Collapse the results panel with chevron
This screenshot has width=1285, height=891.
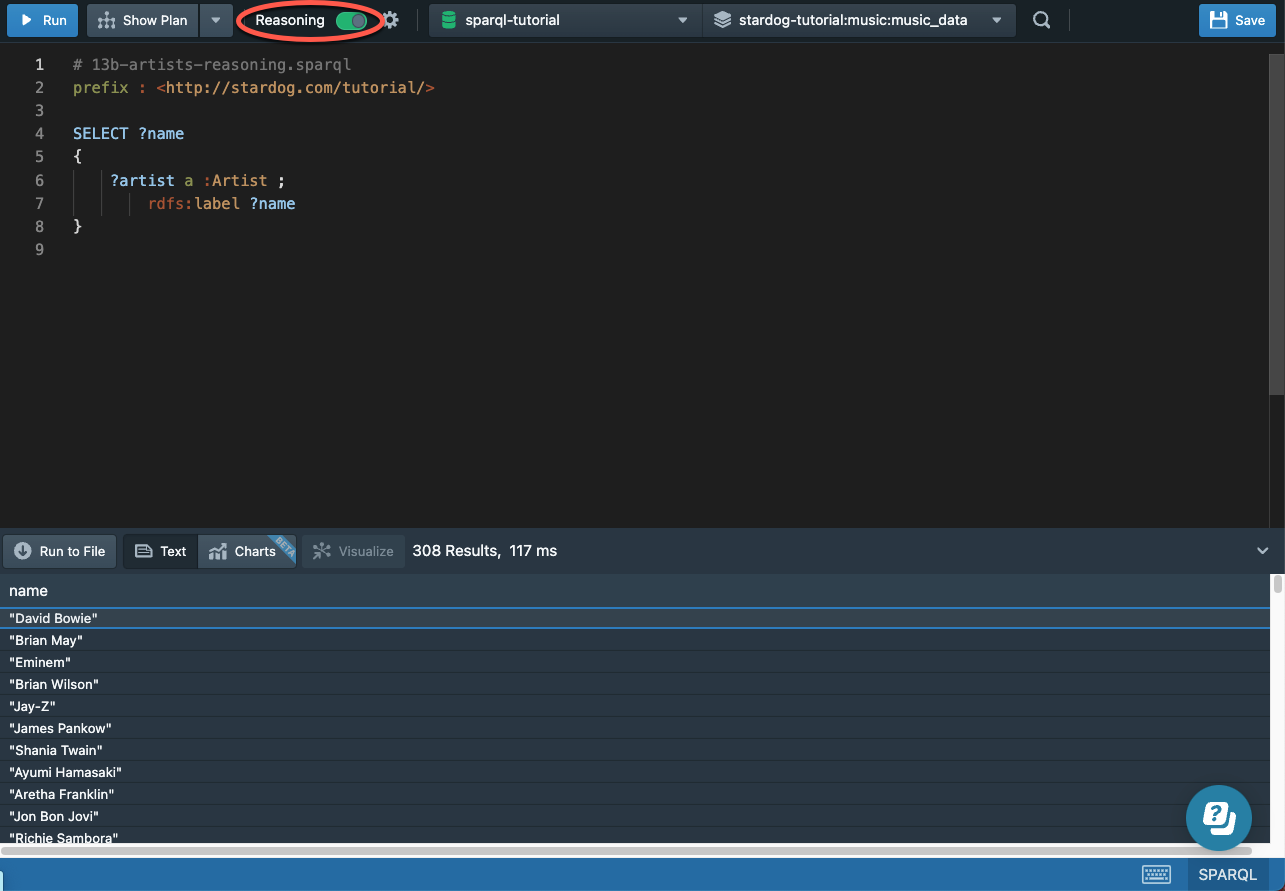(1262, 551)
